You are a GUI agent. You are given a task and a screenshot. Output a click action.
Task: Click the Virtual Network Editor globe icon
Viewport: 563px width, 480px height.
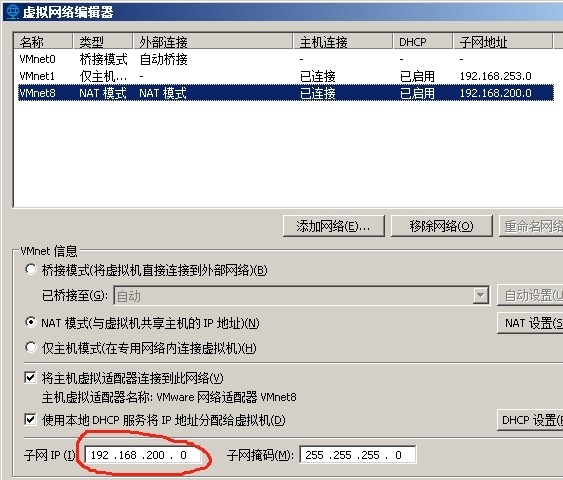12,11
